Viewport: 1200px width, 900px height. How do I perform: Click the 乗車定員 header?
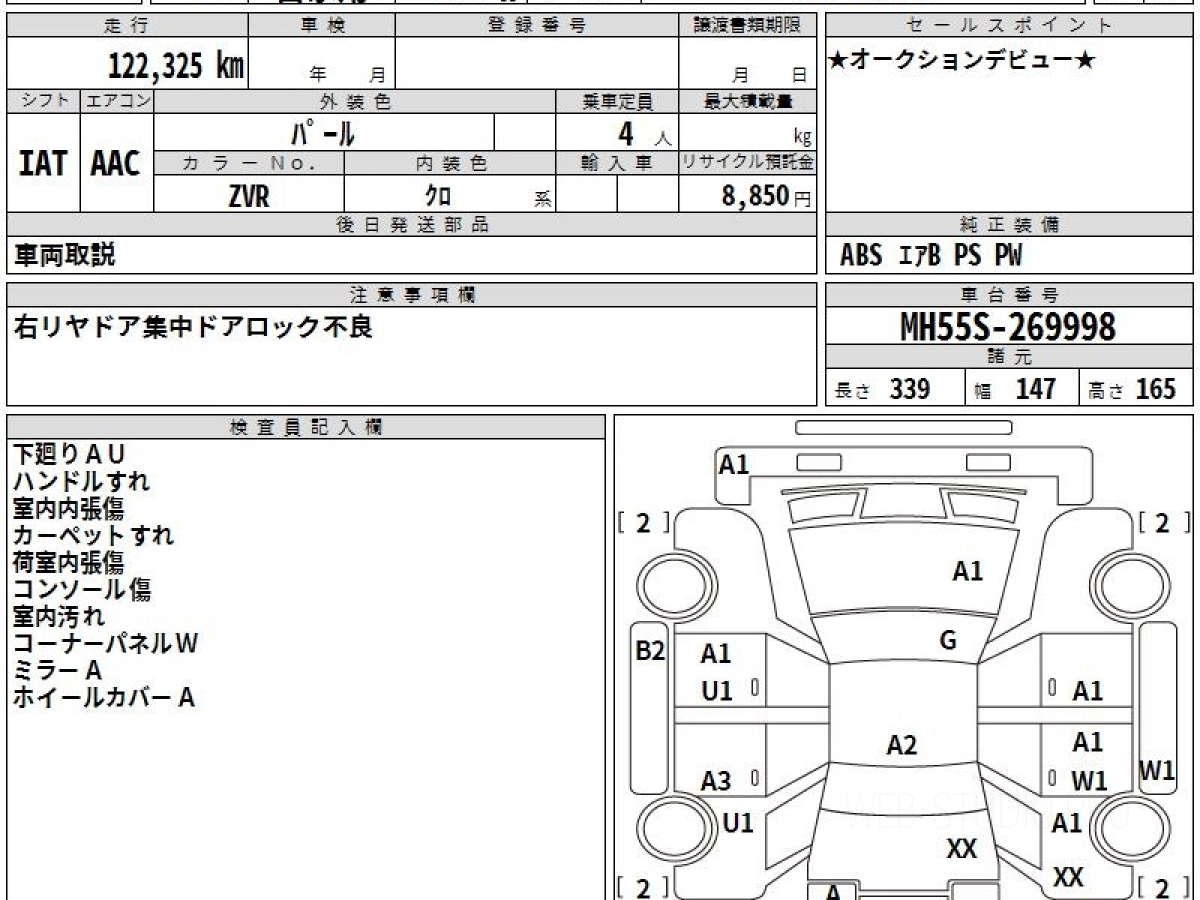[617, 101]
